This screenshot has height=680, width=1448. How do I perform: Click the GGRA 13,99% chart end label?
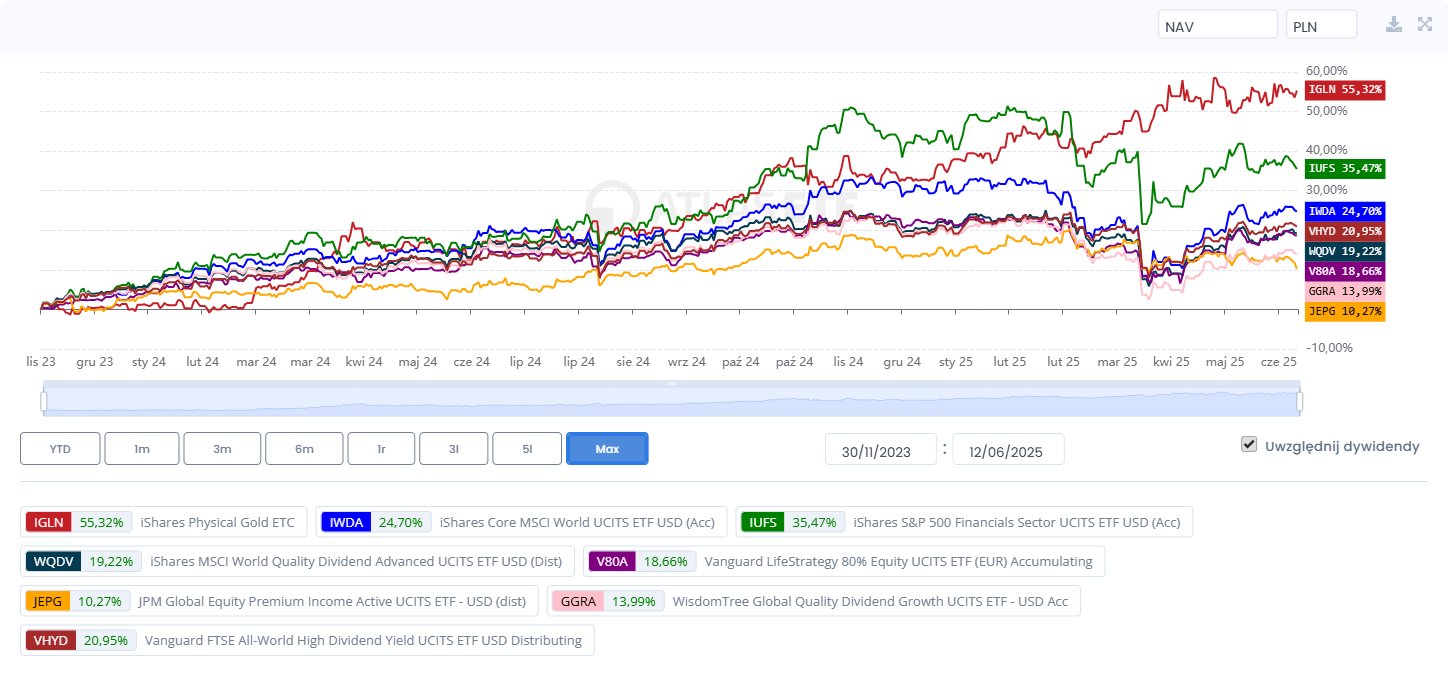coord(1345,291)
